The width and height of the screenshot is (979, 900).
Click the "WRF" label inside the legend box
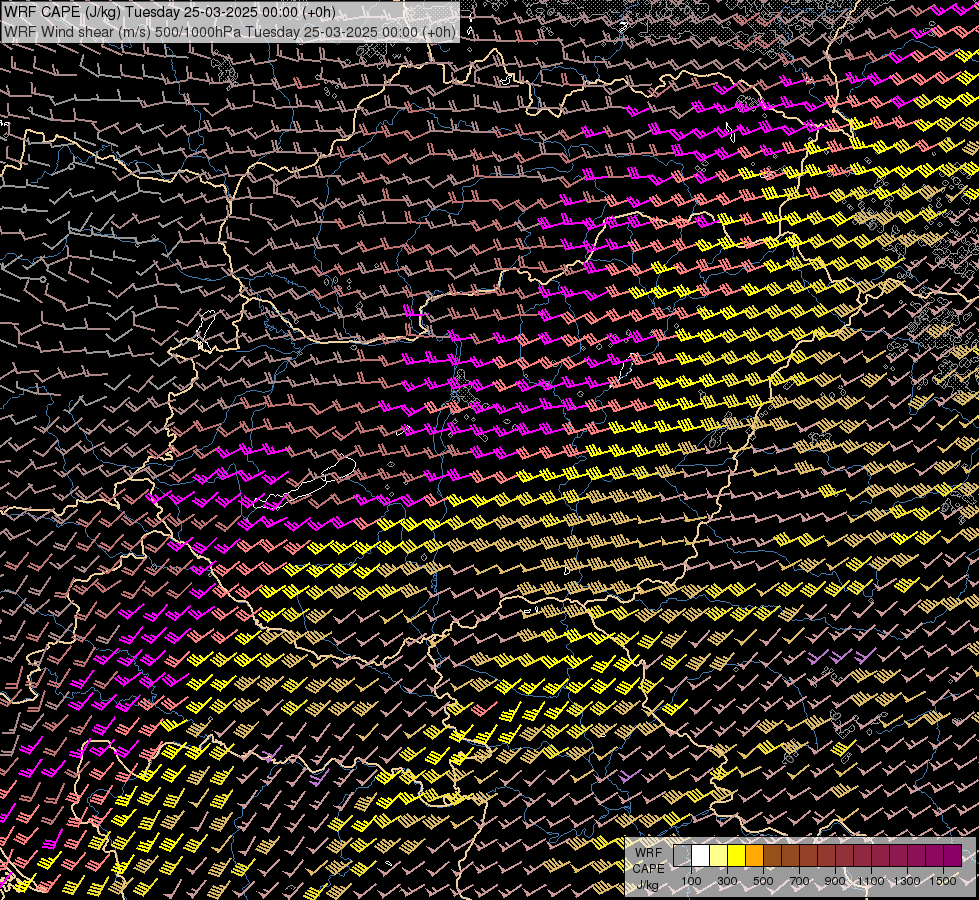coord(648,853)
